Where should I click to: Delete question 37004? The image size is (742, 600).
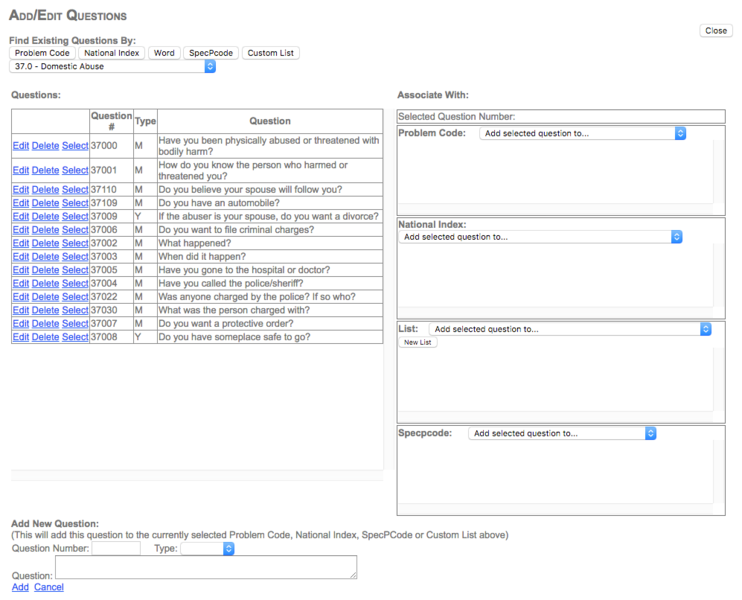[45, 283]
